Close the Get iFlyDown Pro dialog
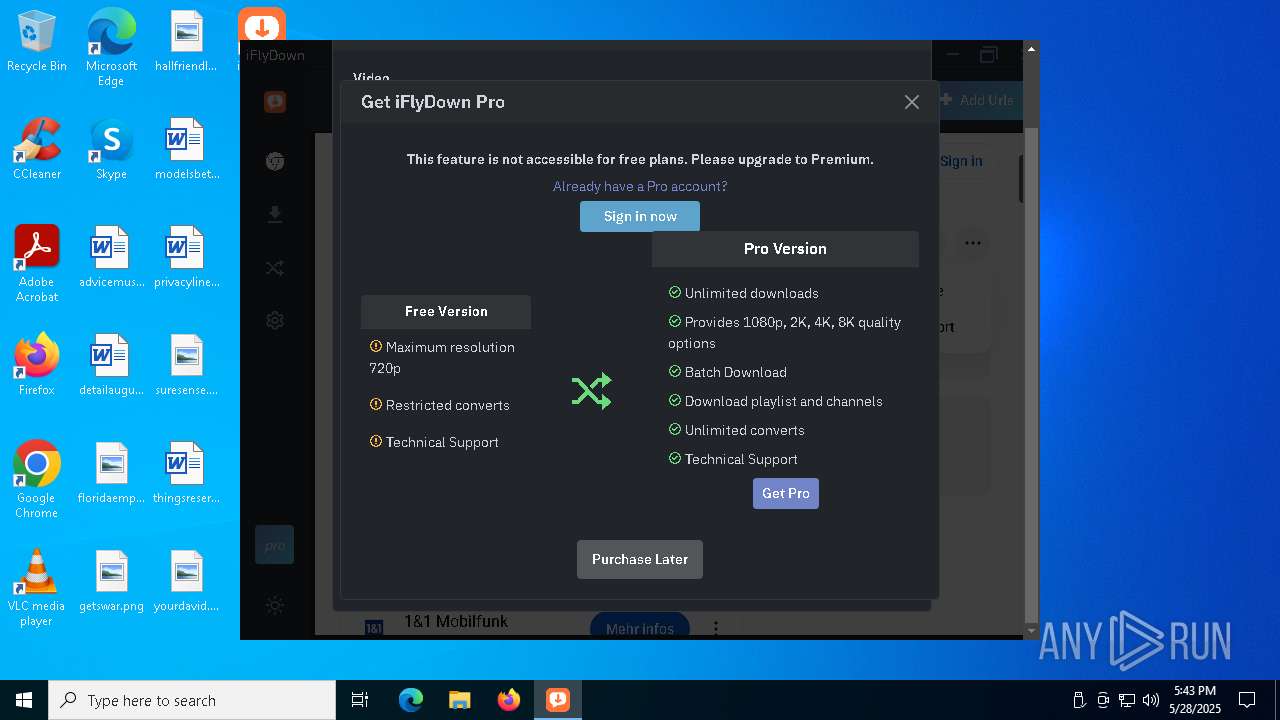Viewport: 1280px width, 720px height. click(911, 102)
